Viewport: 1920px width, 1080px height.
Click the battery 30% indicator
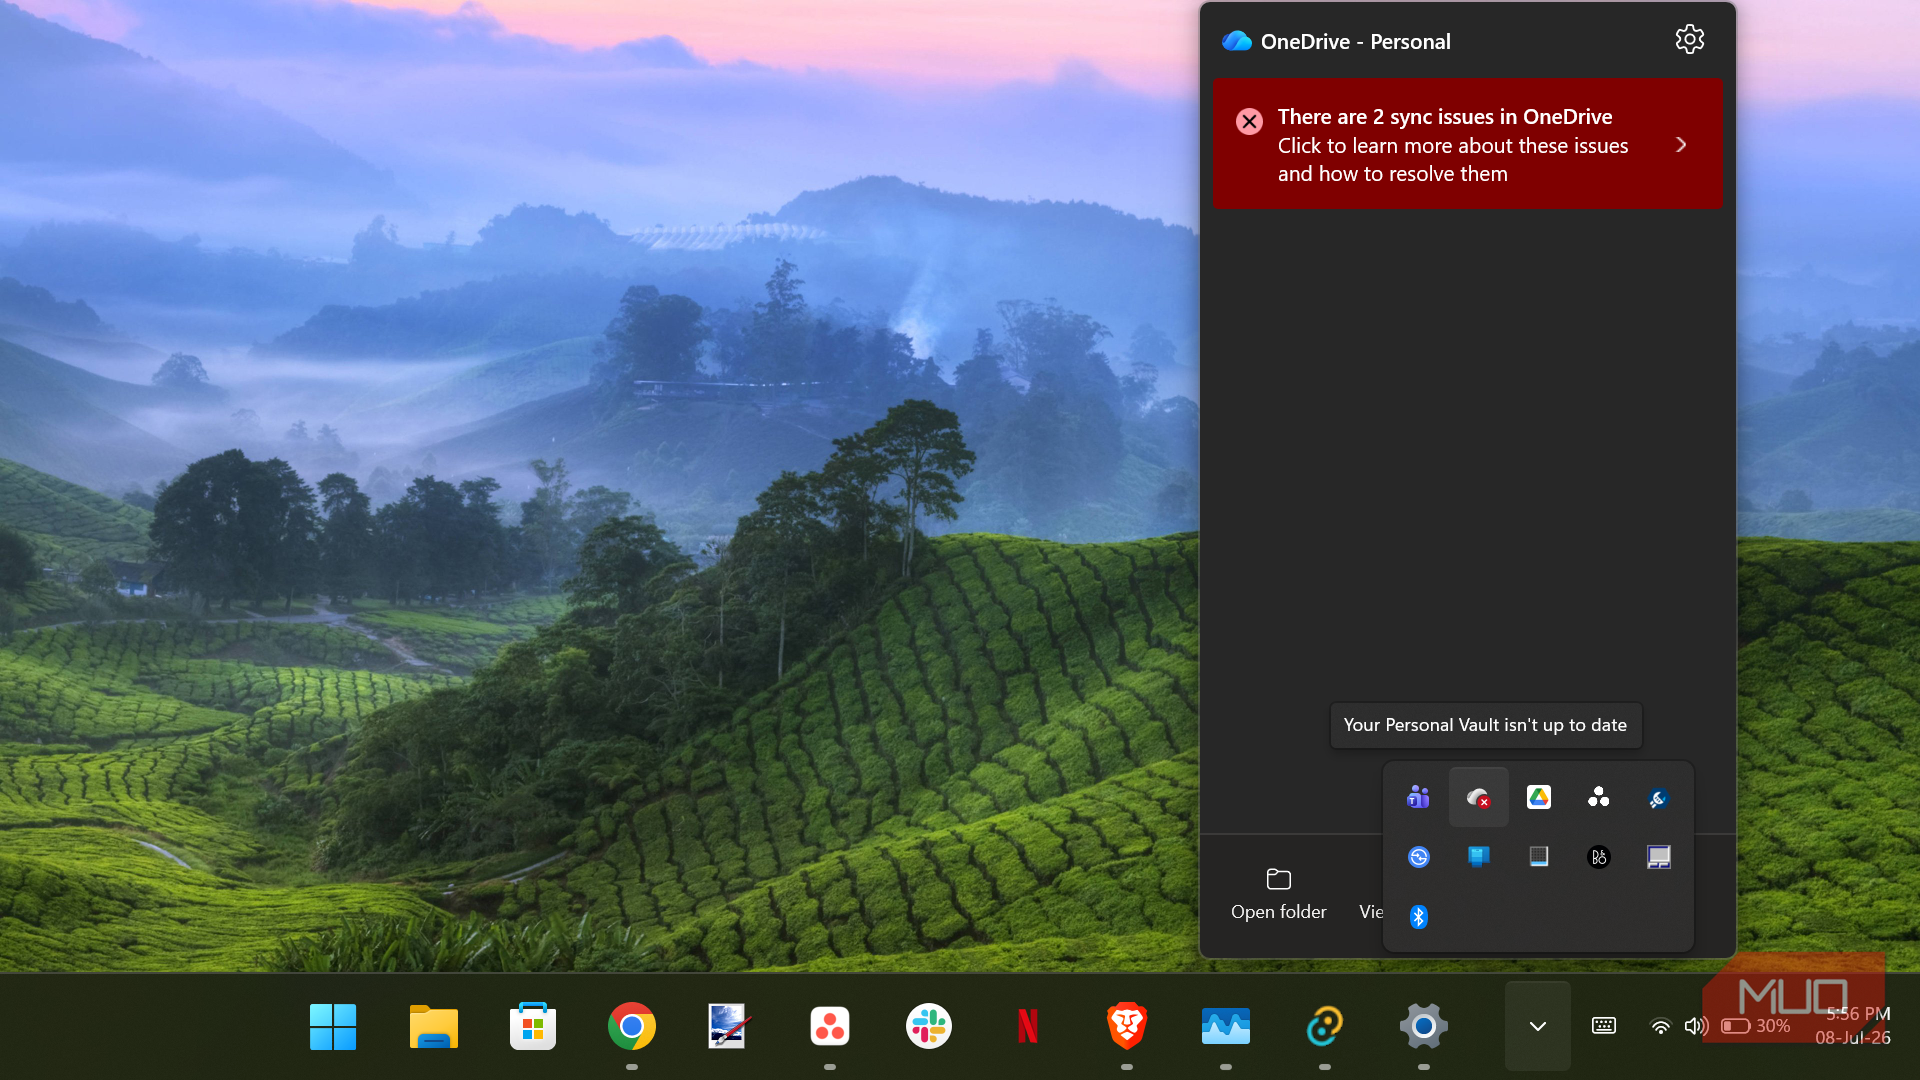point(1756,1026)
